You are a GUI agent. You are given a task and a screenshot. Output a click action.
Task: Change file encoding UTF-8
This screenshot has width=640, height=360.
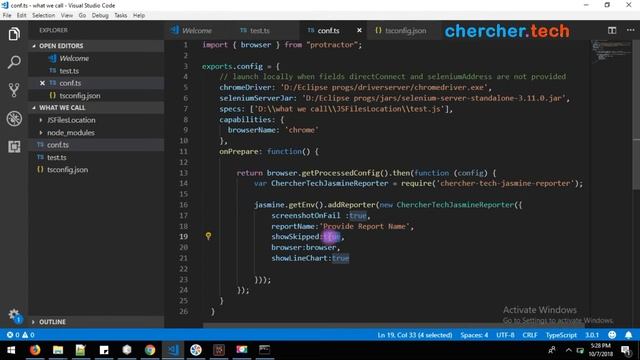[x=505, y=335]
